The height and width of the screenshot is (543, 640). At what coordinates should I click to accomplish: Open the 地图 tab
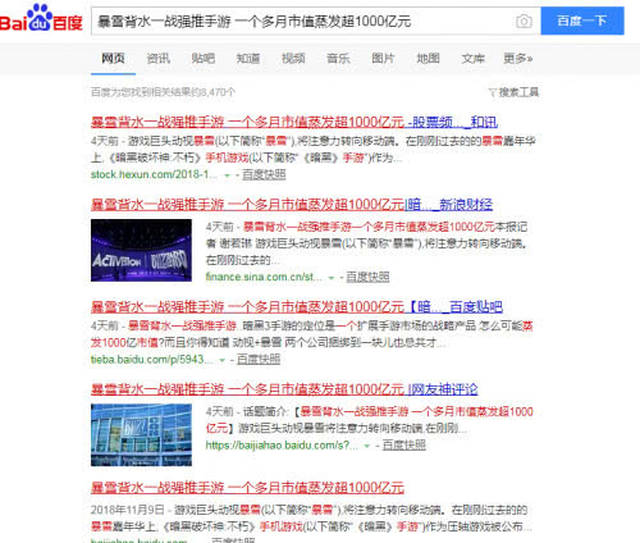click(428, 58)
